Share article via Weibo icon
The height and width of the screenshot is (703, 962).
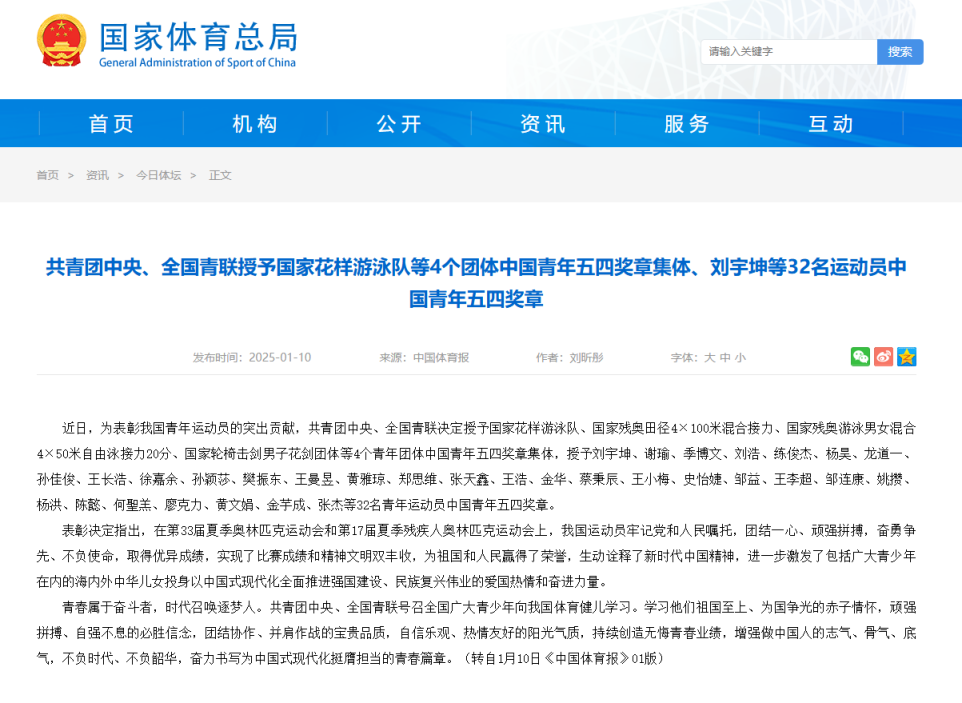coord(883,357)
